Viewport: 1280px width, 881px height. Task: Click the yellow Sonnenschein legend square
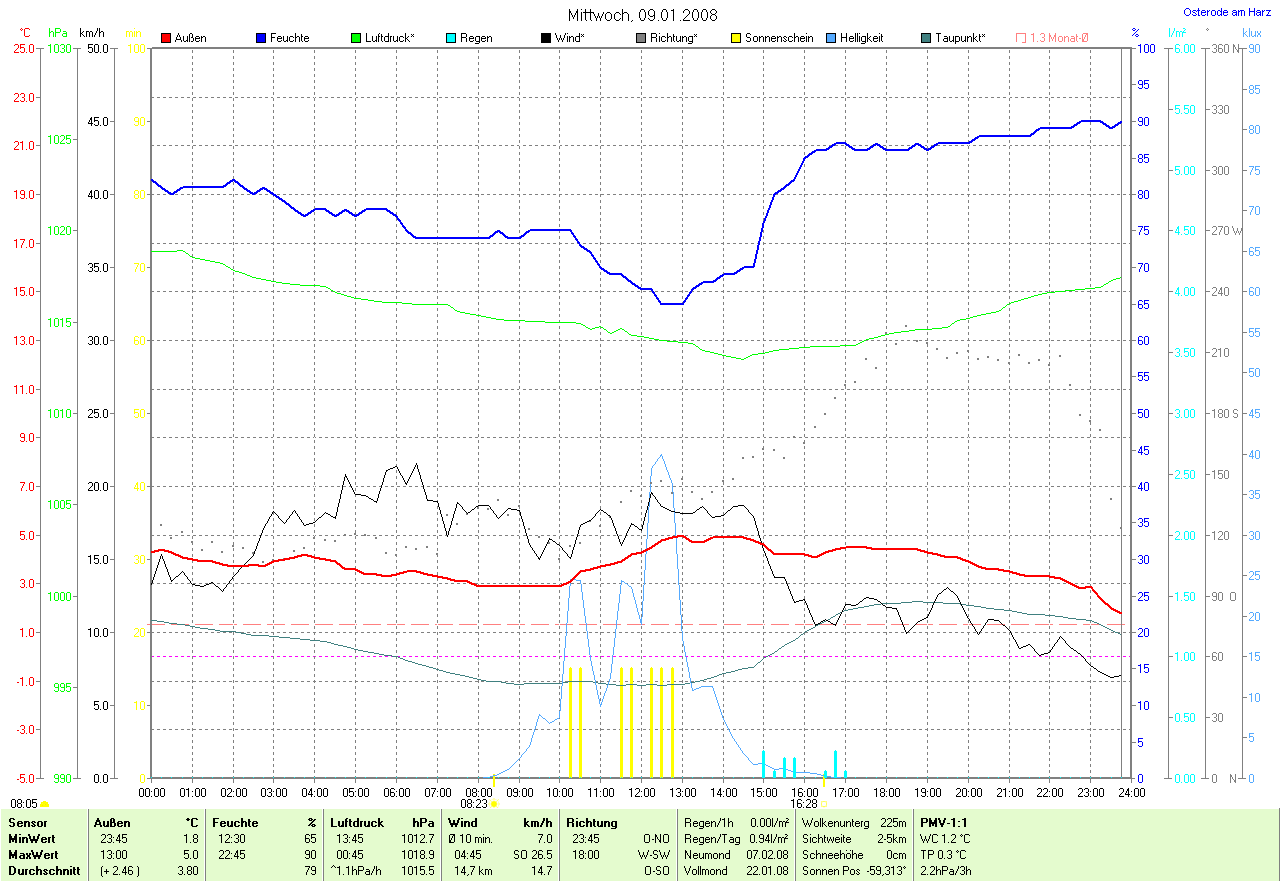coord(737,38)
